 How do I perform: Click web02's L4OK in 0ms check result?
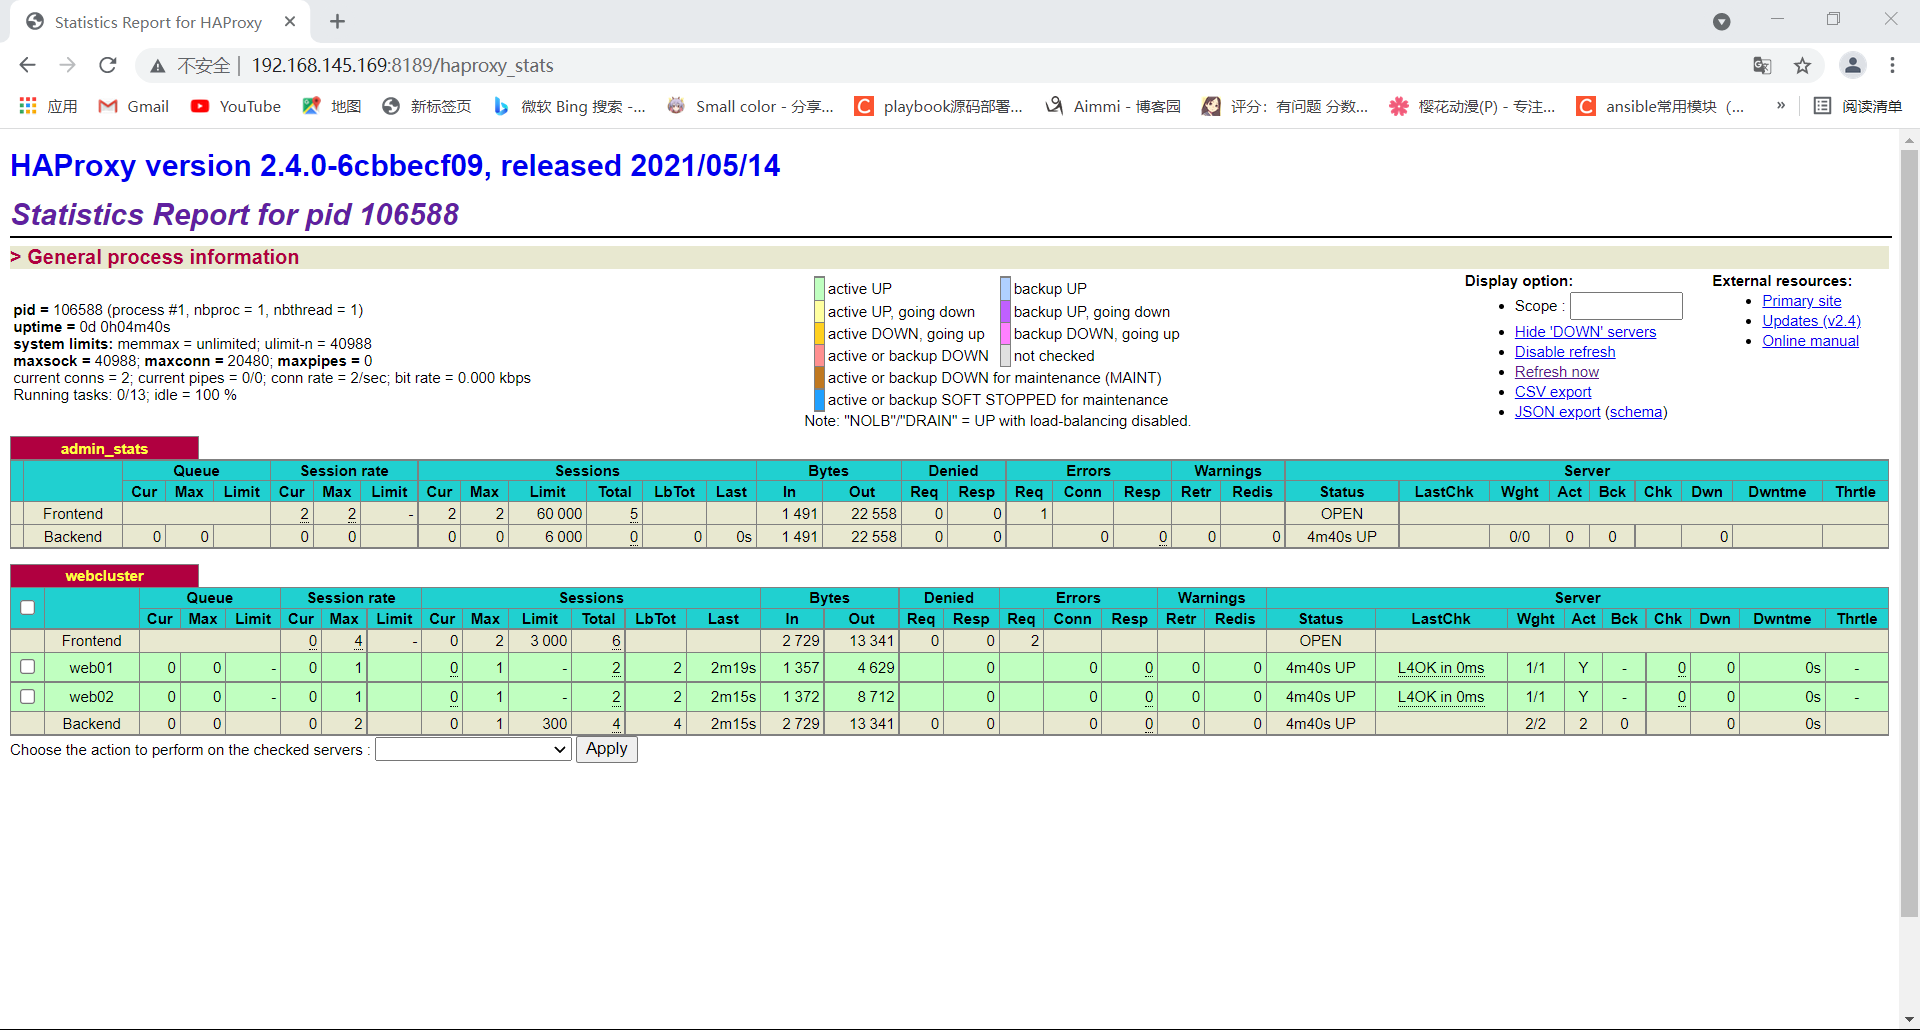pos(1441,697)
